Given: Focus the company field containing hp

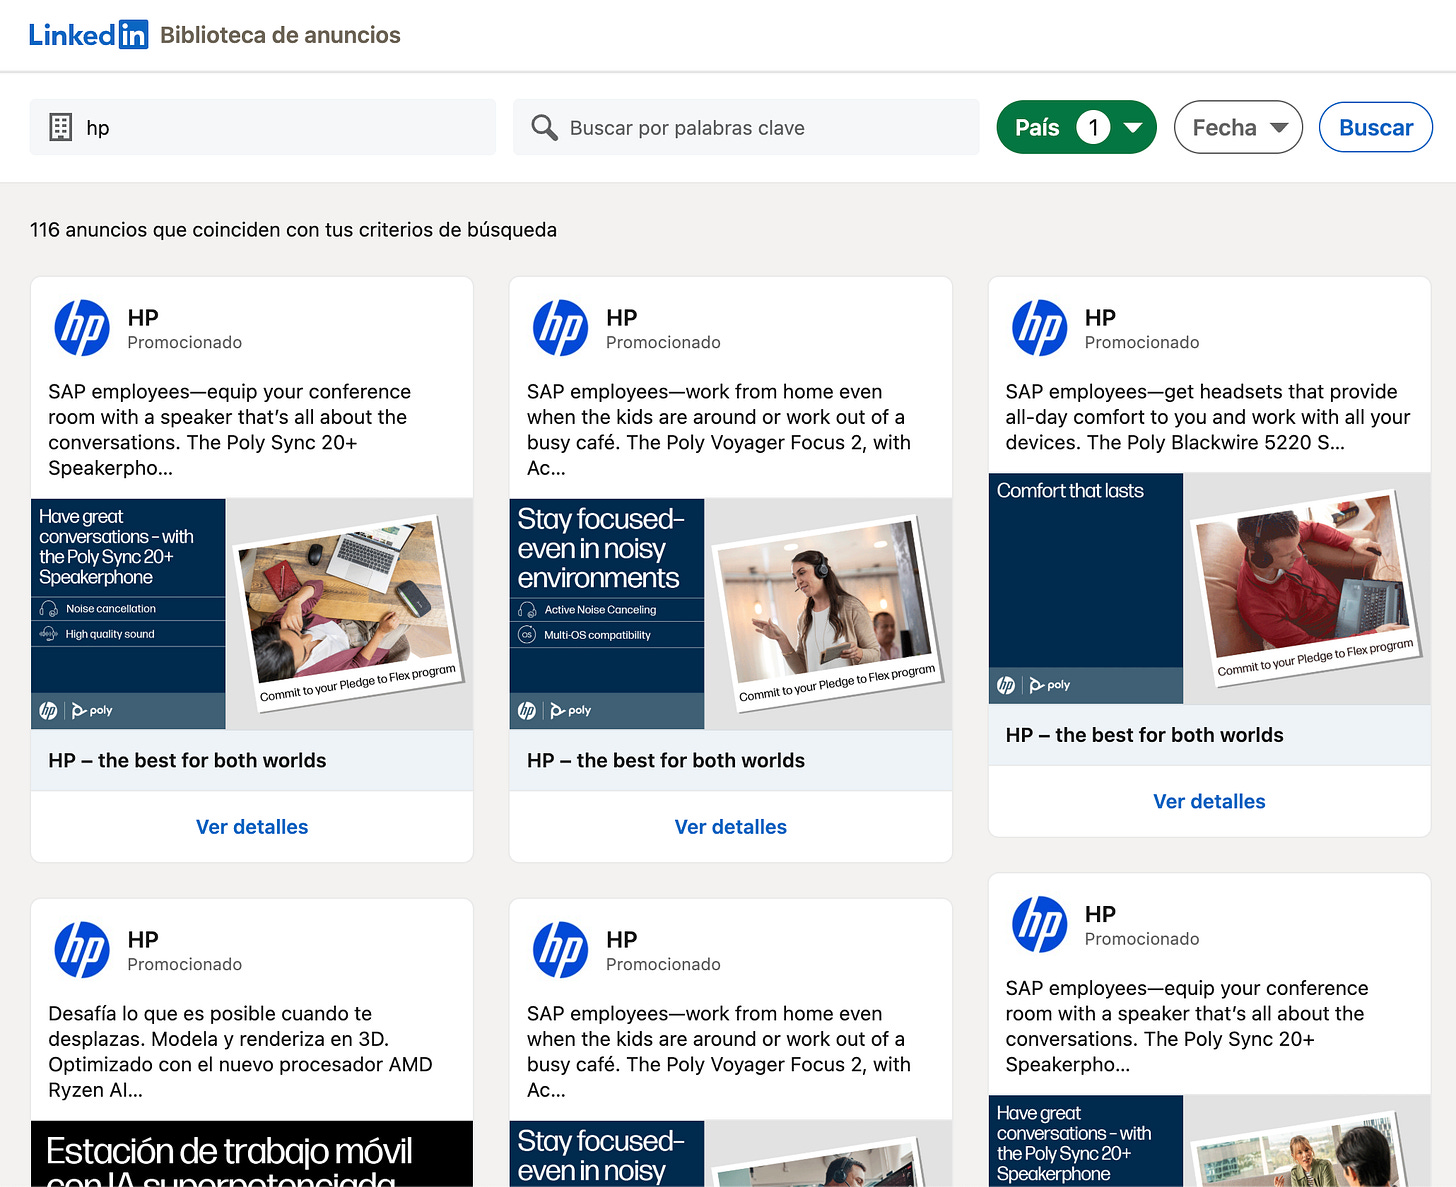Looking at the screenshot, I should tap(262, 127).
